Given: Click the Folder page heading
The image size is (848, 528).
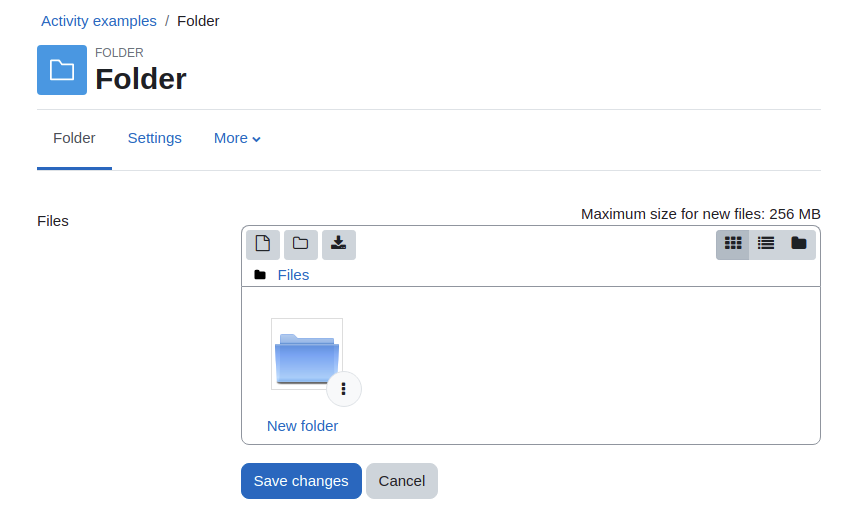Looking at the screenshot, I should click(x=141, y=79).
